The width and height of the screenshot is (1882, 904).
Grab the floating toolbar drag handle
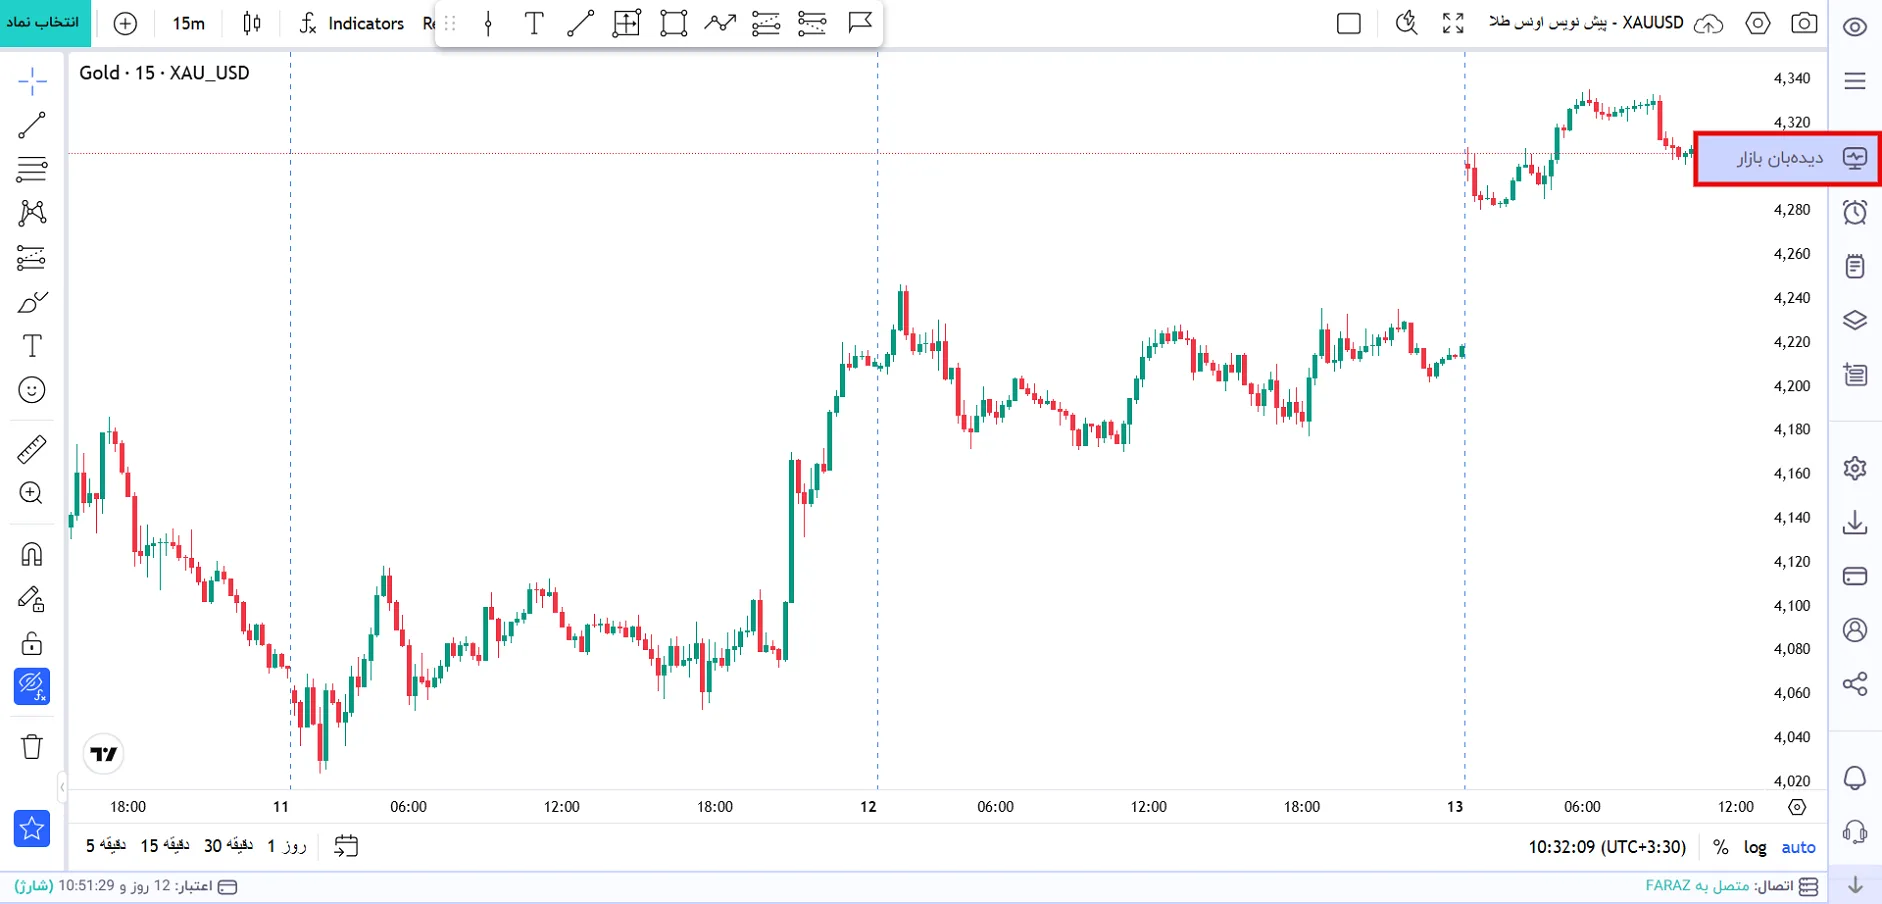click(450, 23)
